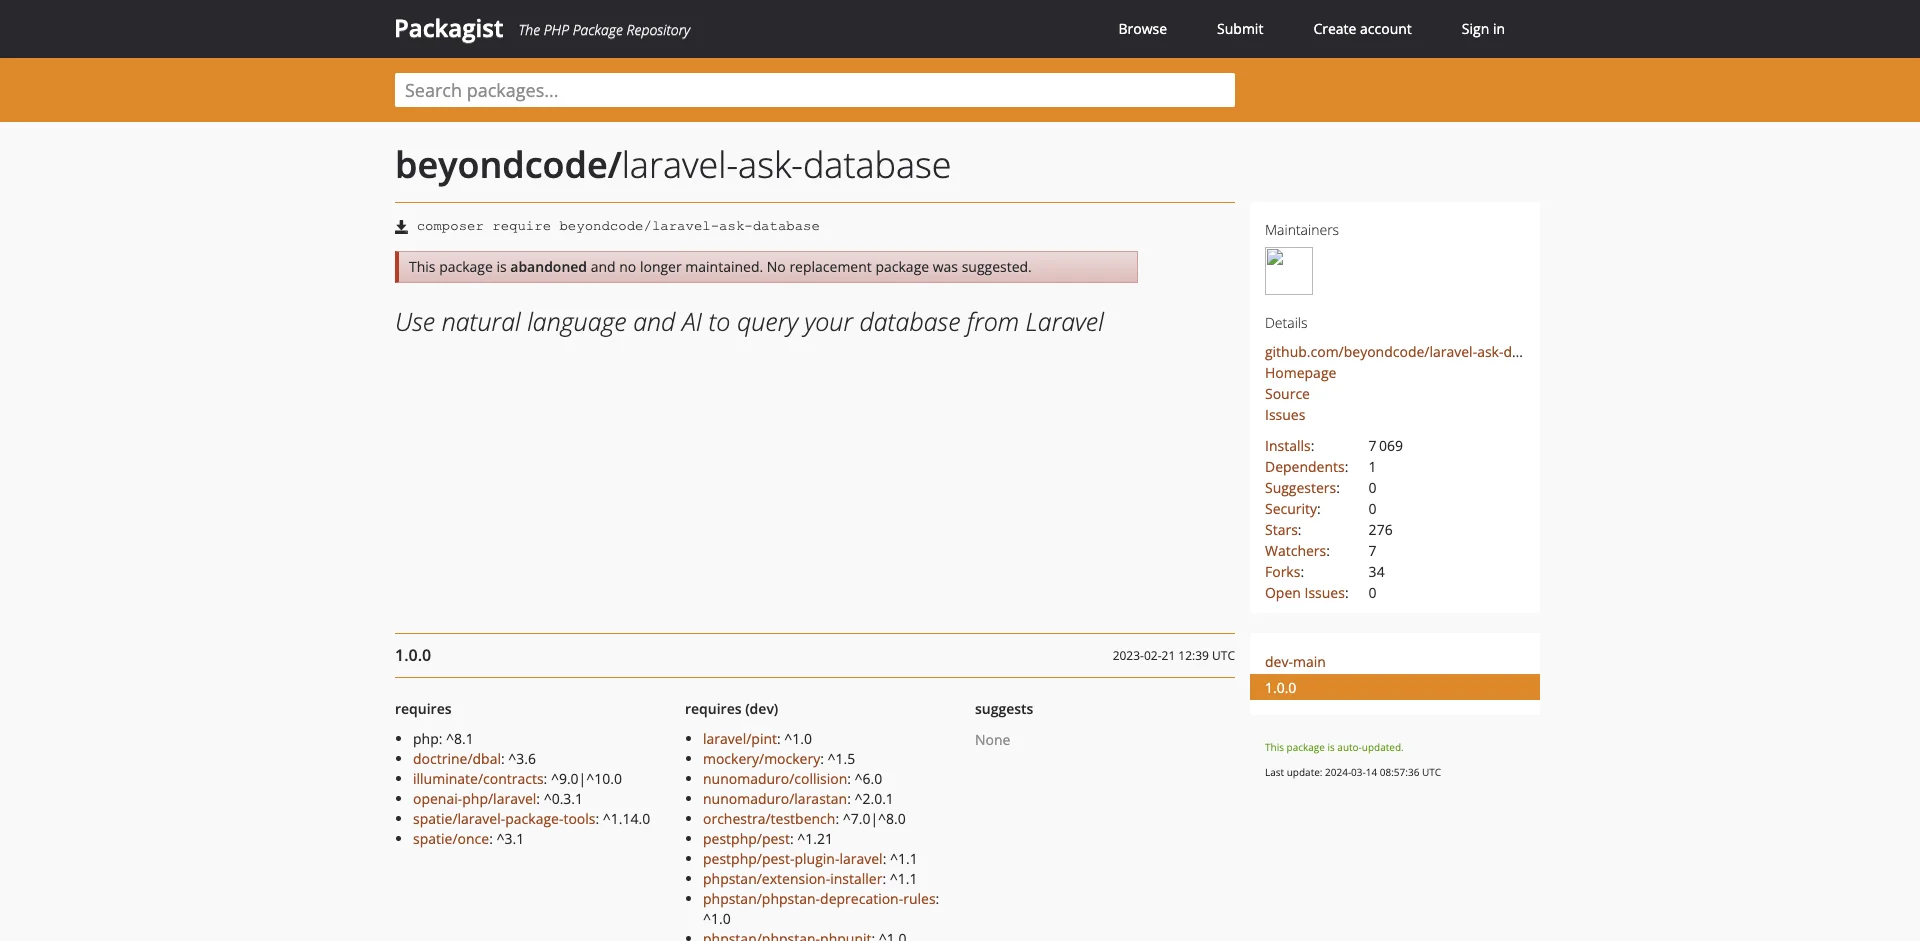Open Create account page

[x=1362, y=29]
